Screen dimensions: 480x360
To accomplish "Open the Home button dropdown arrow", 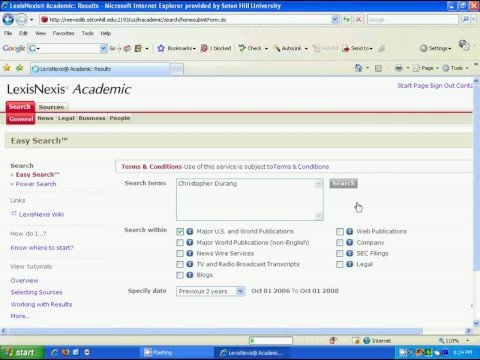I will coord(368,68).
